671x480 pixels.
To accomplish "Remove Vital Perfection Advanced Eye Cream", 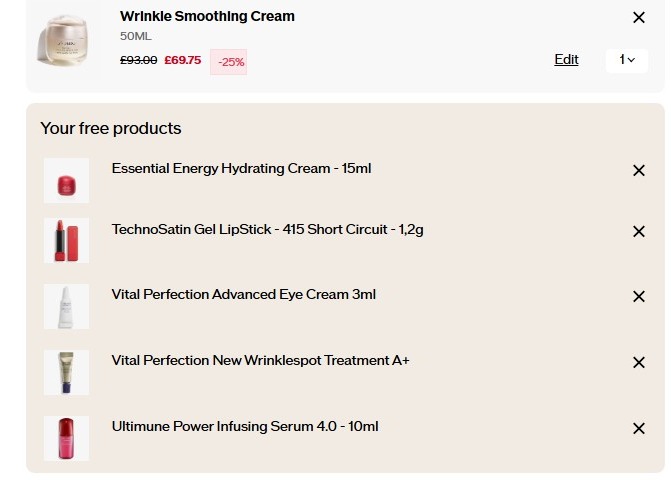I will (x=639, y=297).
